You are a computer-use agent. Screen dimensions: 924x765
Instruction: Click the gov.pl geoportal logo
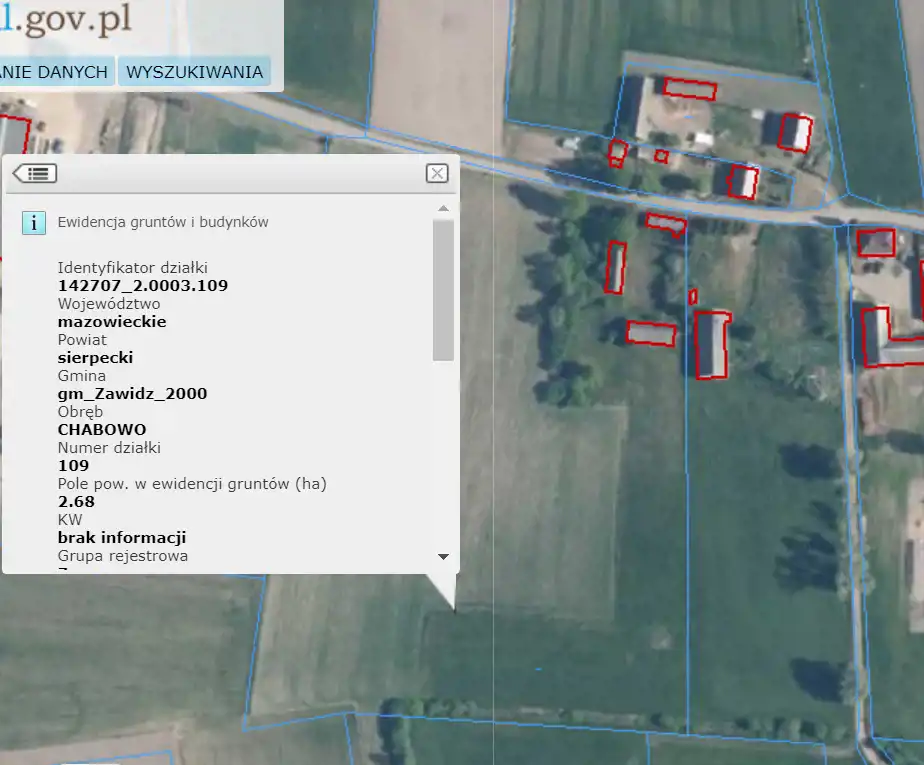click(x=70, y=22)
